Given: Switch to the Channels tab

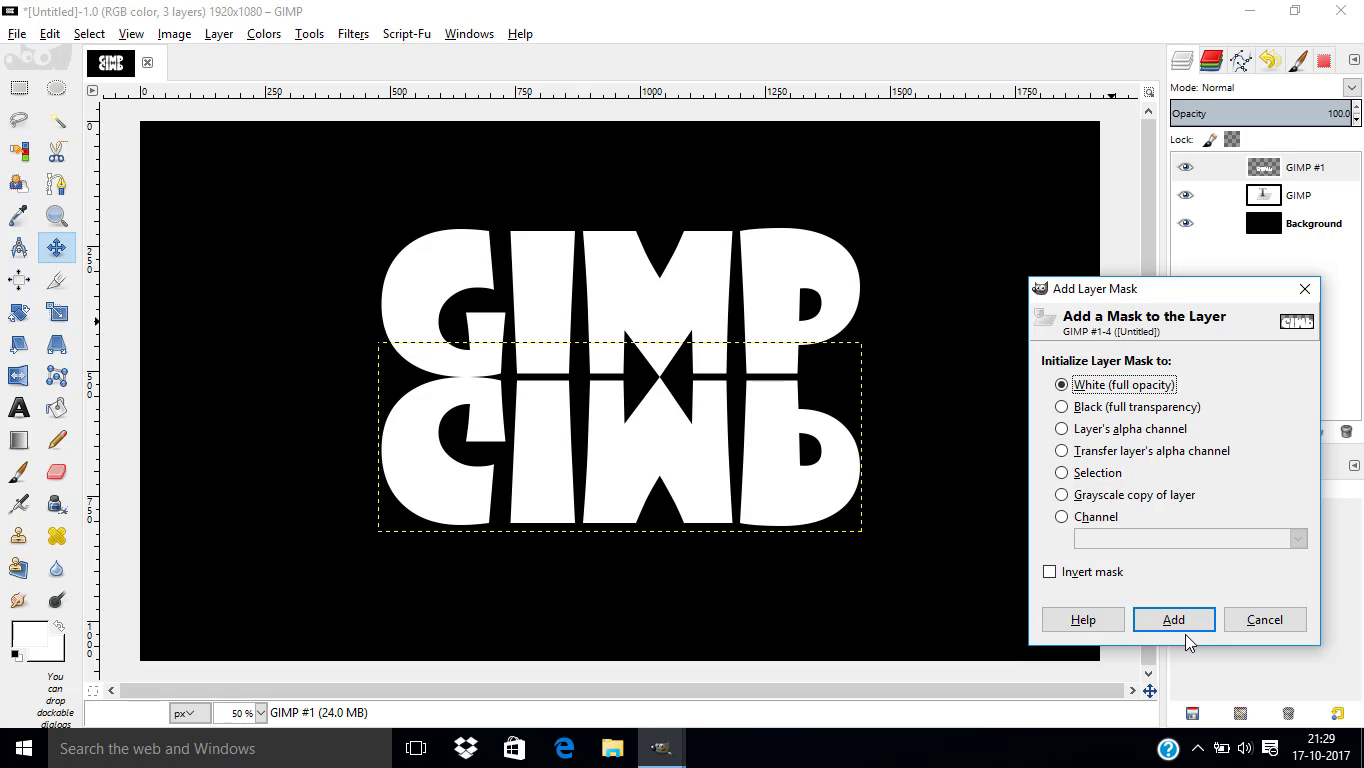Looking at the screenshot, I should tap(1211, 61).
